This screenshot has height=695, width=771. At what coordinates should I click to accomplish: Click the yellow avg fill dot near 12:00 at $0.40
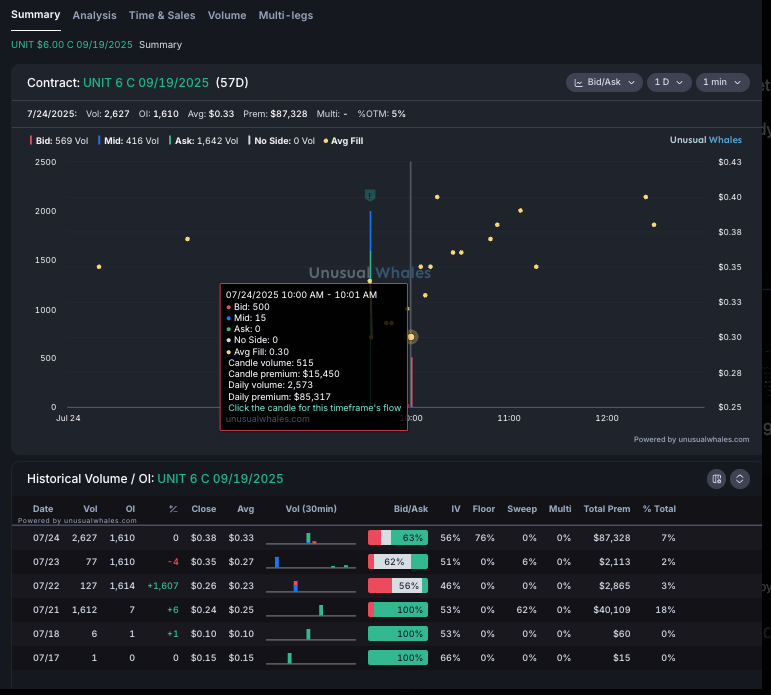tap(646, 197)
